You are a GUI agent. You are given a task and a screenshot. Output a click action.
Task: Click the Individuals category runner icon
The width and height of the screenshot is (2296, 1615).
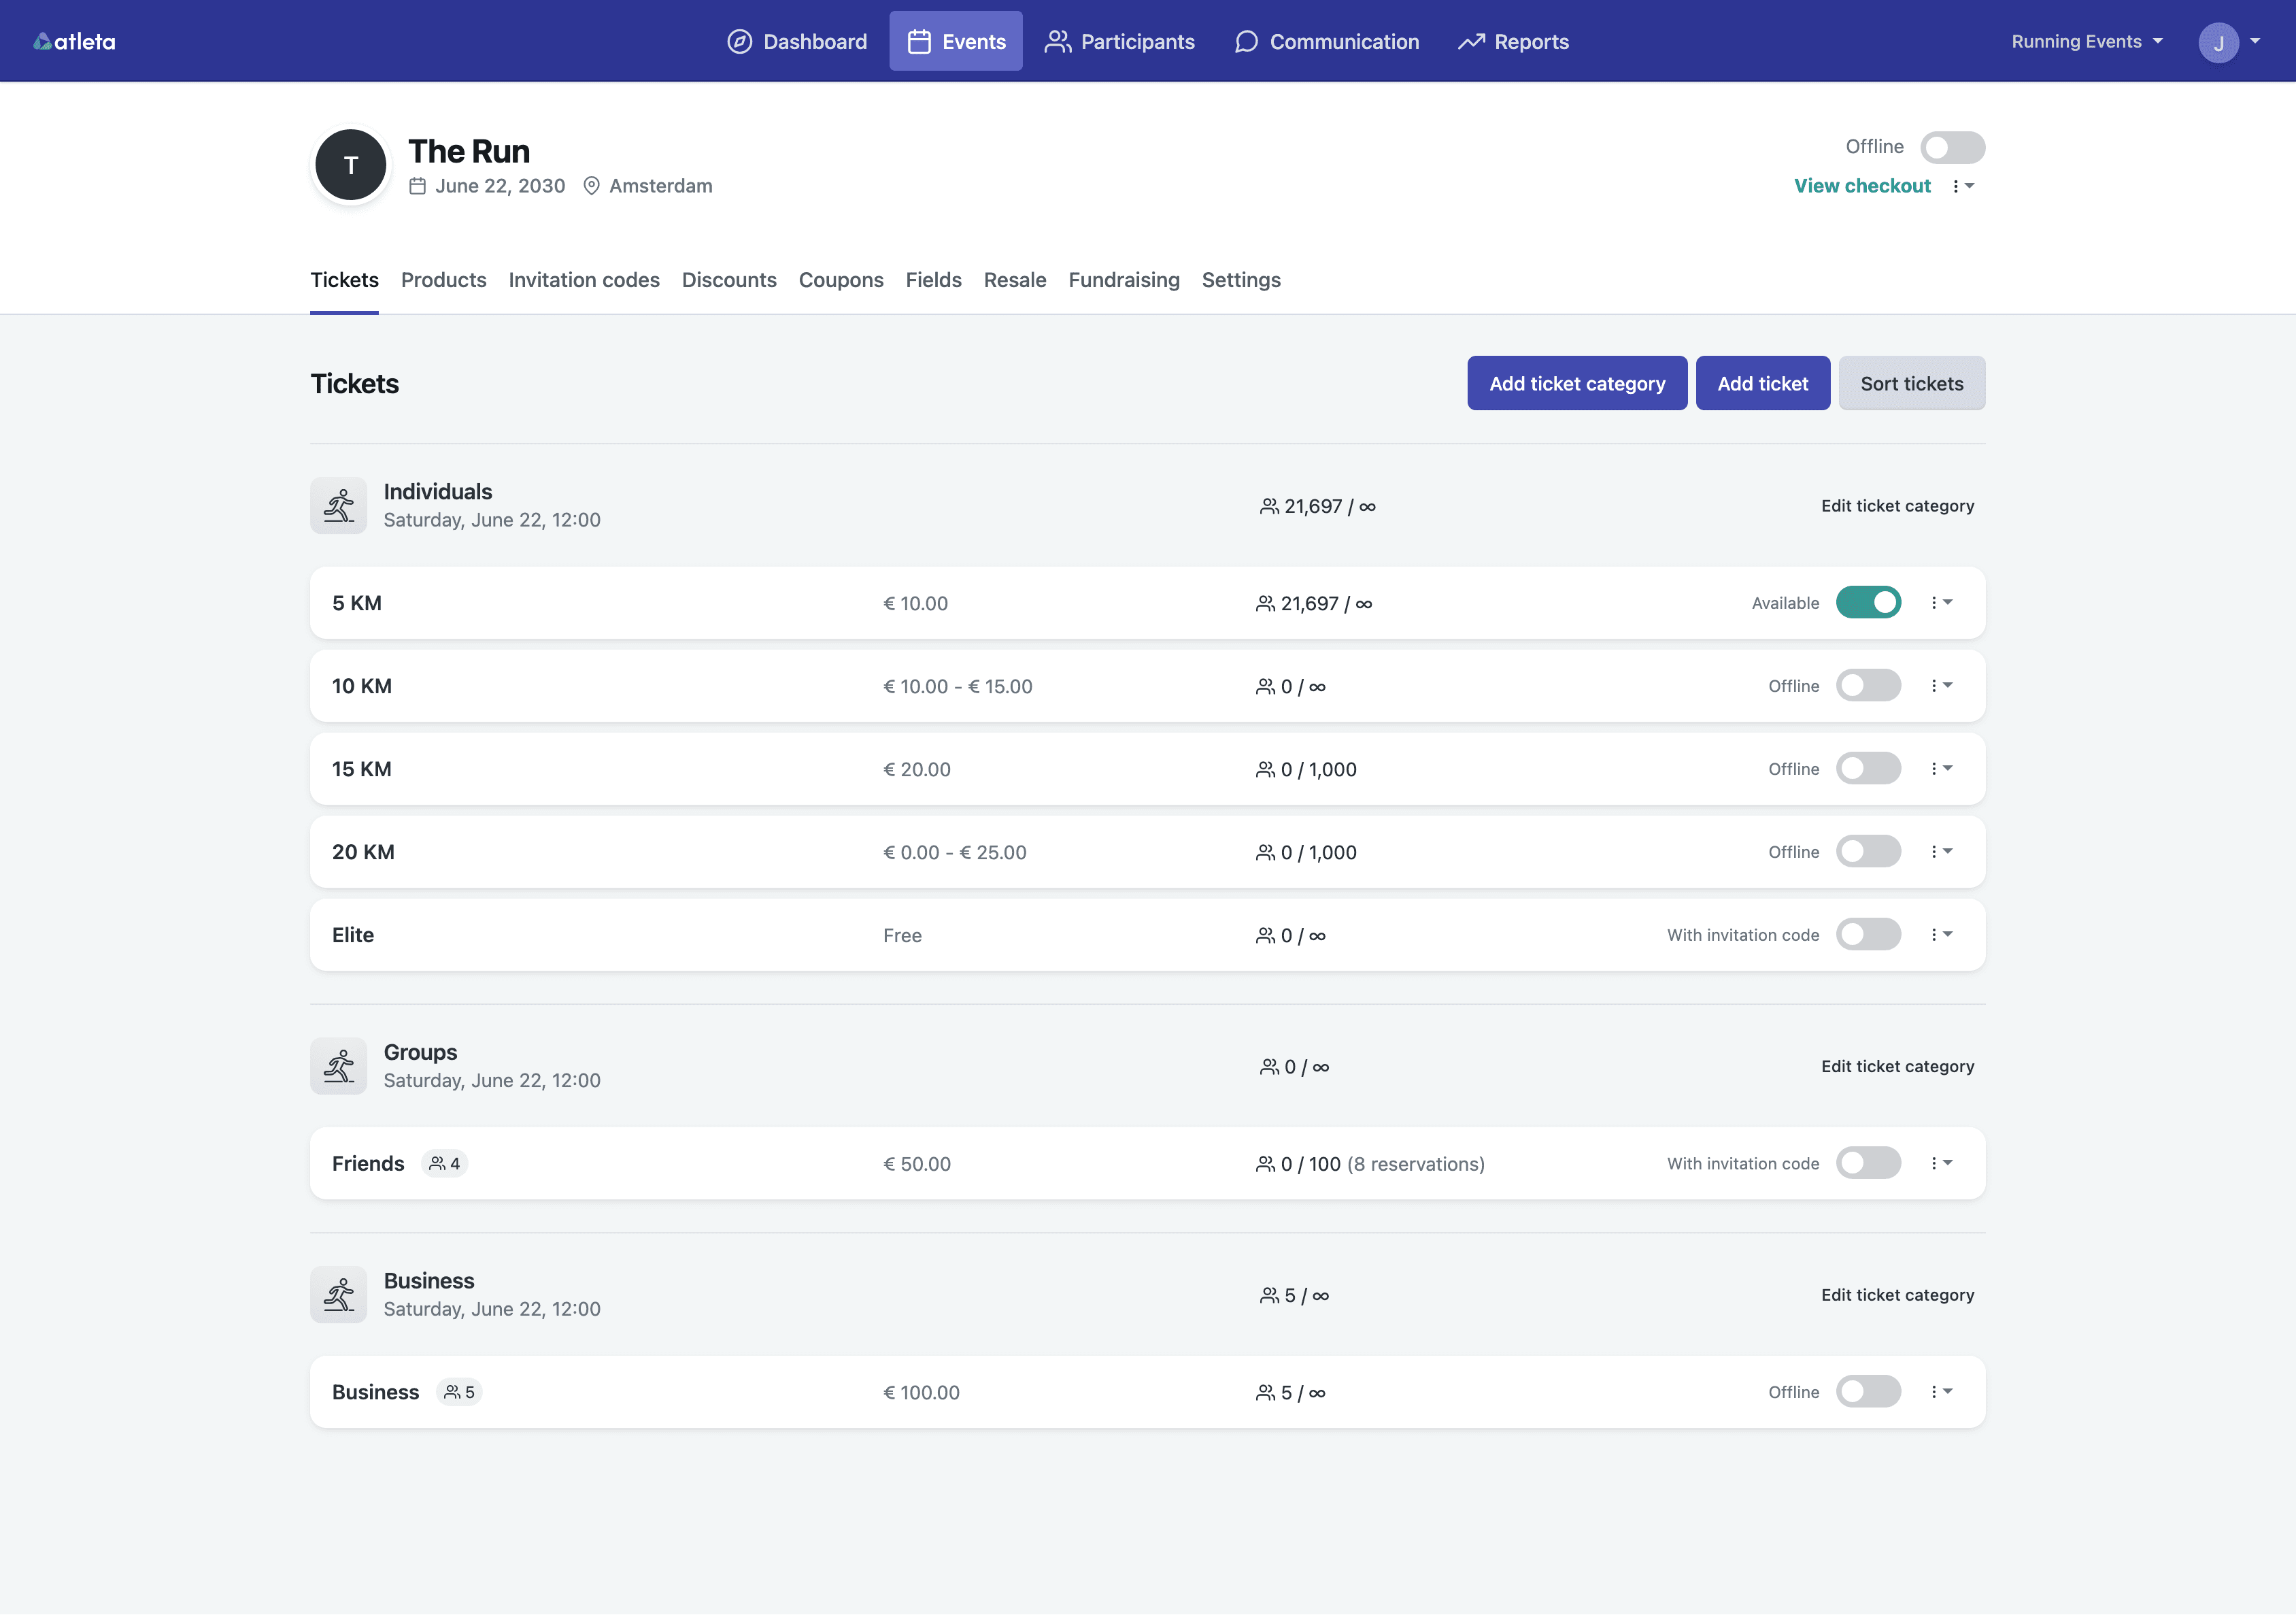click(339, 506)
